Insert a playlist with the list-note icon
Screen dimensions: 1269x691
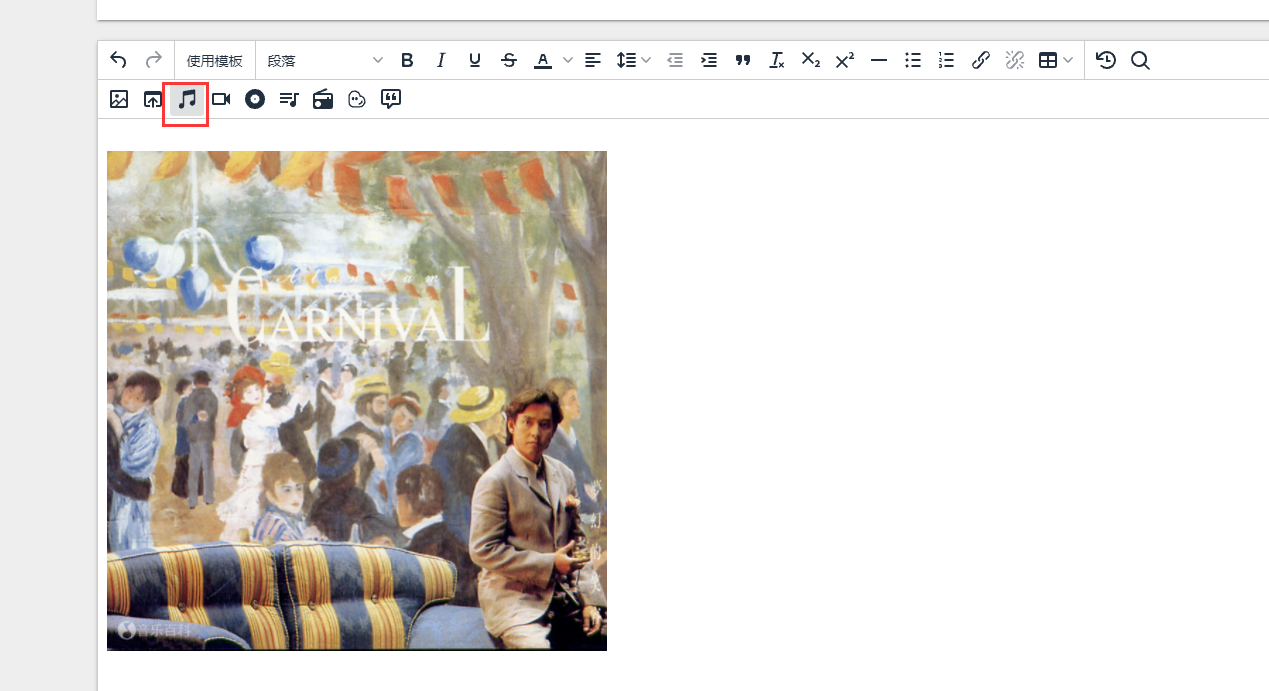click(x=289, y=99)
